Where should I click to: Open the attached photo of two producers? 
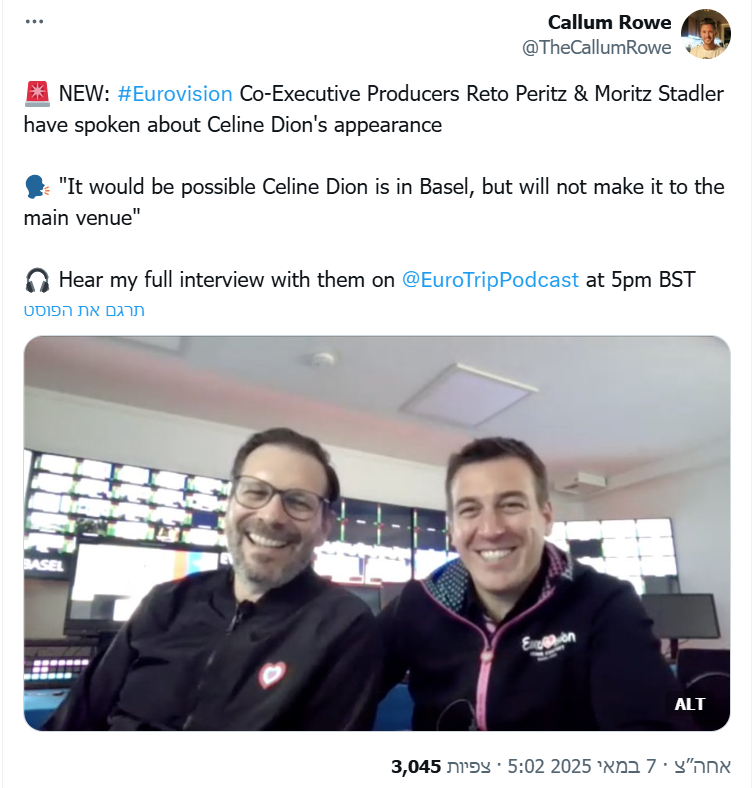click(x=377, y=533)
